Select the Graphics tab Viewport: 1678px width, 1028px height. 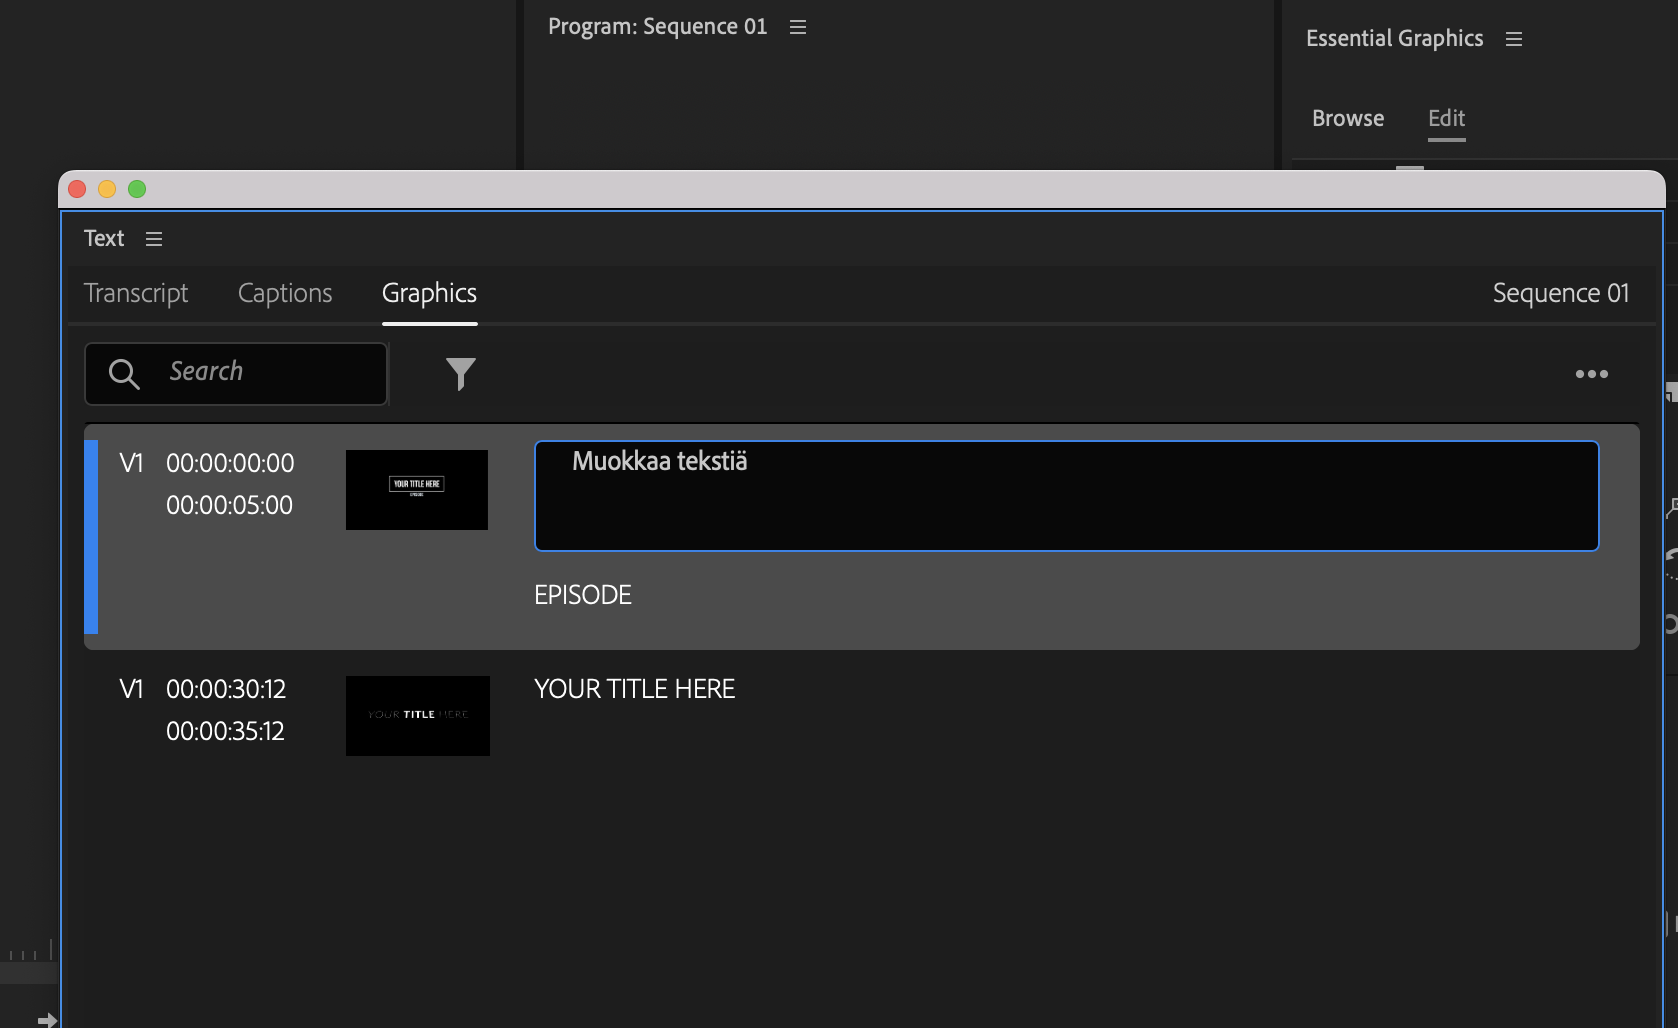(x=429, y=293)
